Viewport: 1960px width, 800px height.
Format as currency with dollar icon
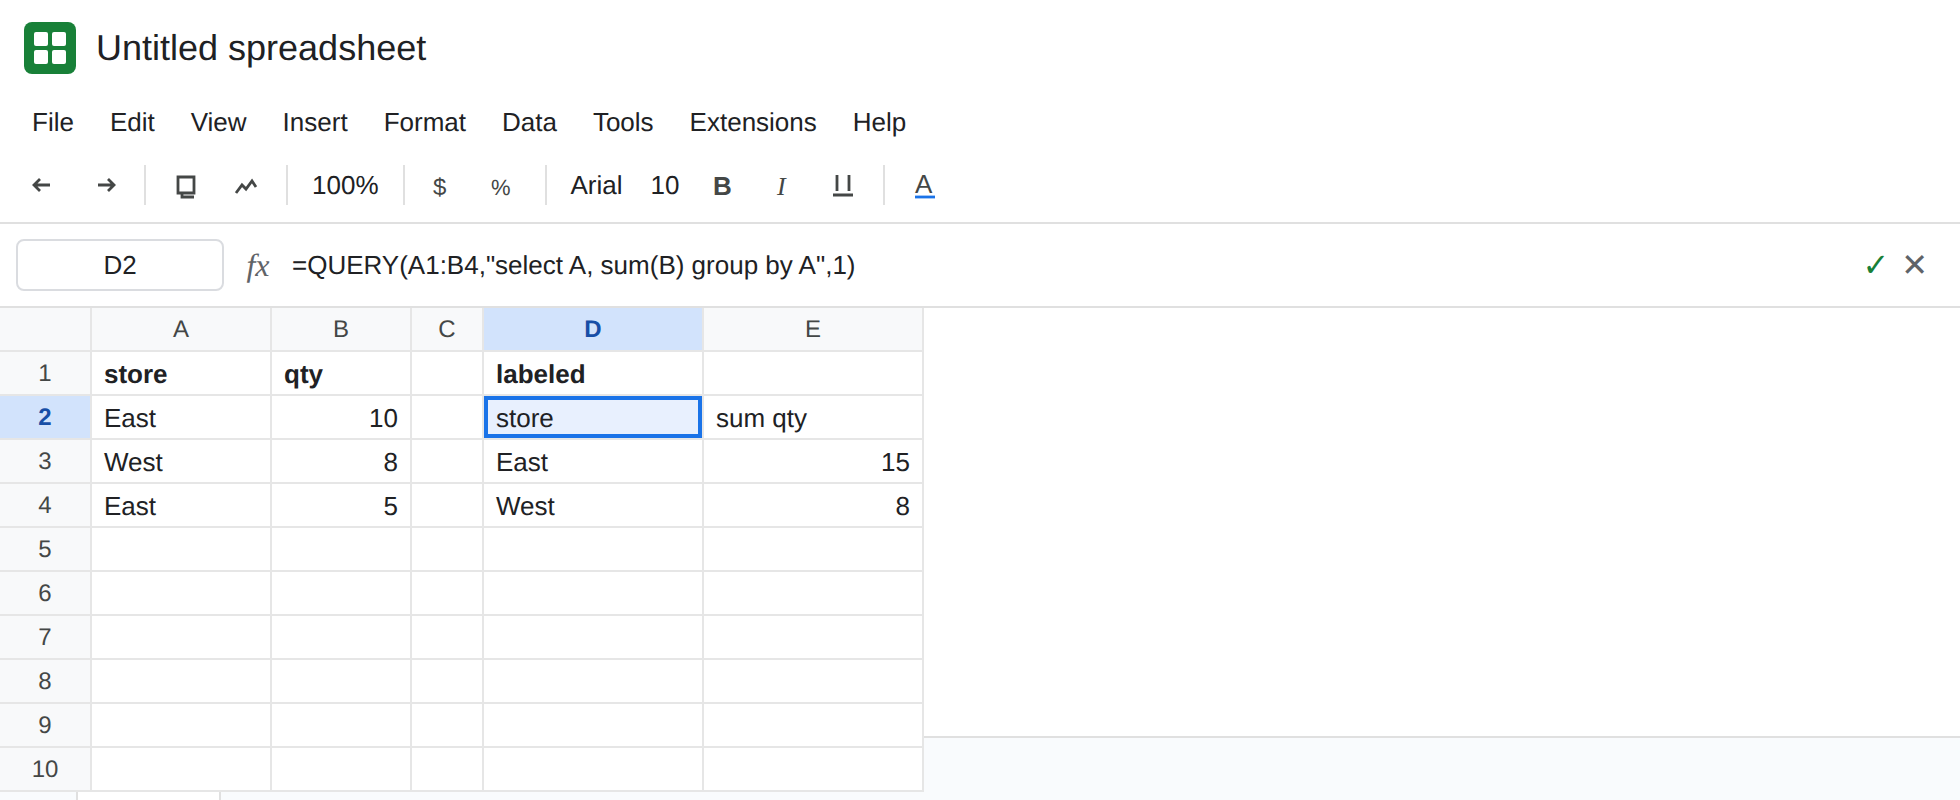point(439,186)
